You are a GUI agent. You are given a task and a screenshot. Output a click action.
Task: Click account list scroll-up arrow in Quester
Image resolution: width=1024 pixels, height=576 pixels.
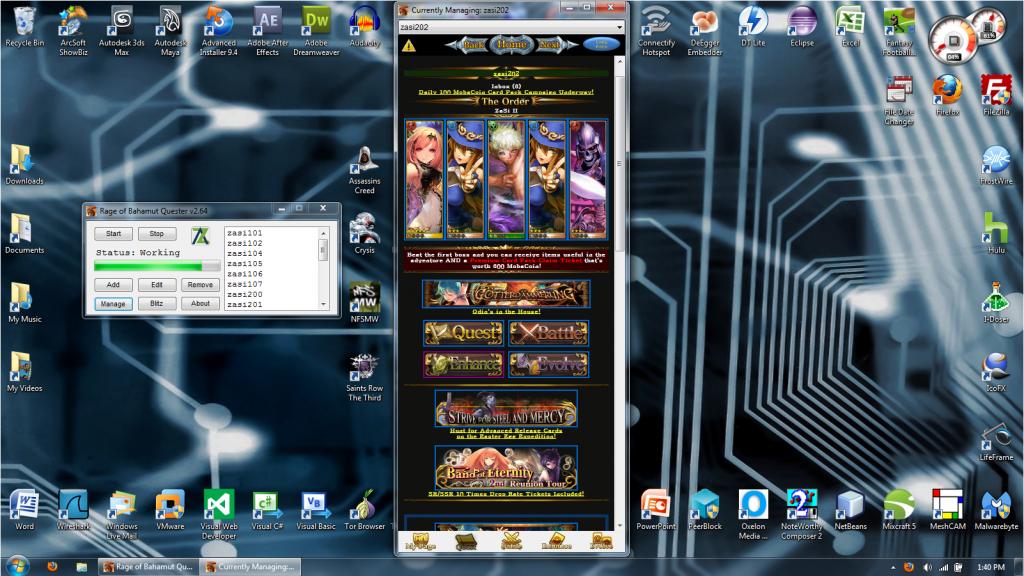(x=323, y=232)
